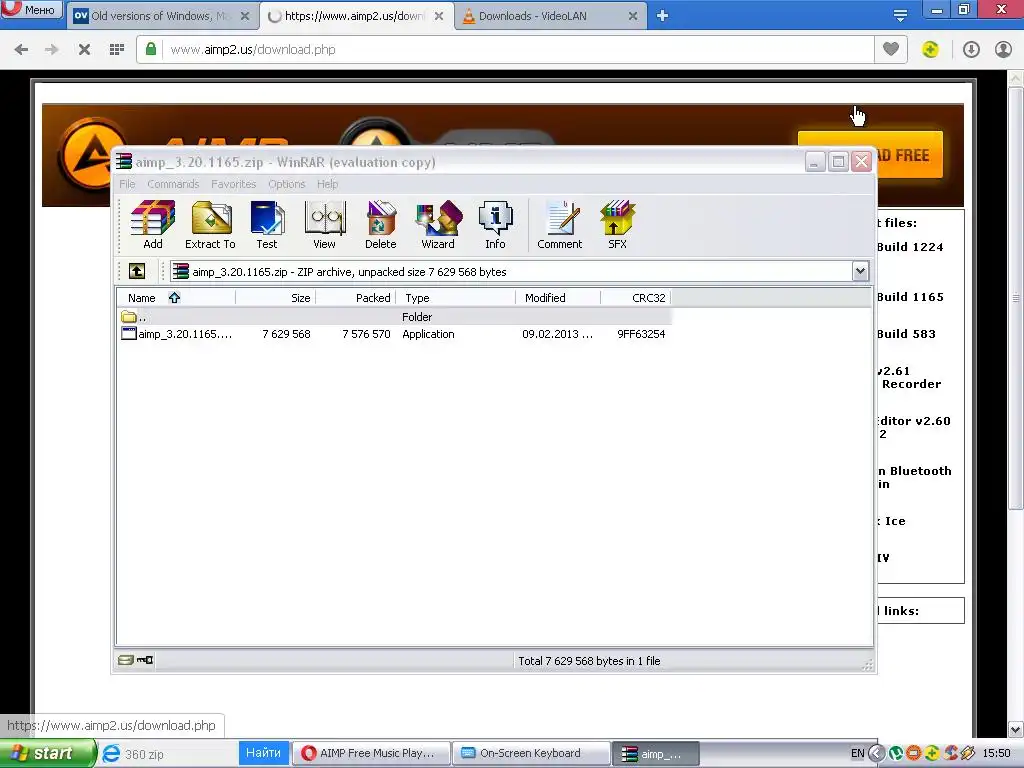
Task: Click the yellow extension icon in Opera toolbar
Action: click(930, 50)
